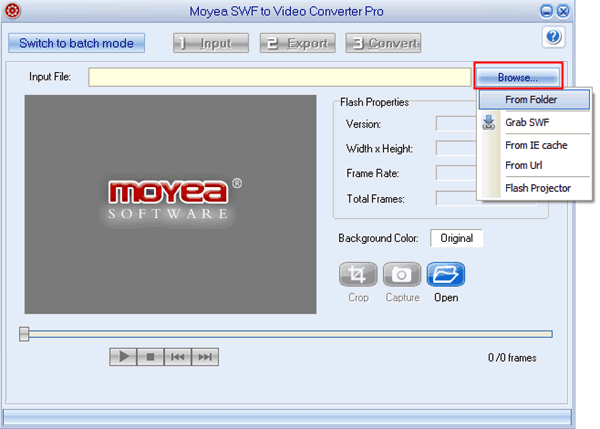
Task: Select Flash Projector option
Action: tap(536, 188)
